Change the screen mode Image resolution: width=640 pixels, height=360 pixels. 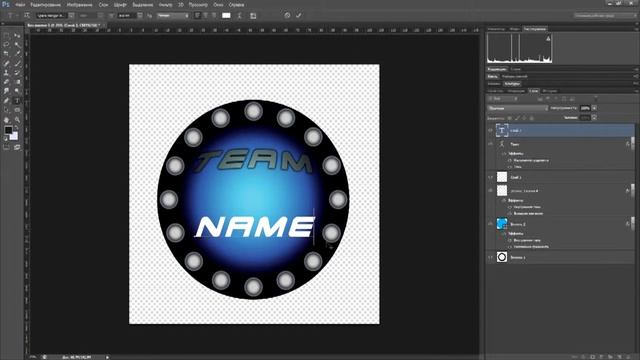[17, 147]
